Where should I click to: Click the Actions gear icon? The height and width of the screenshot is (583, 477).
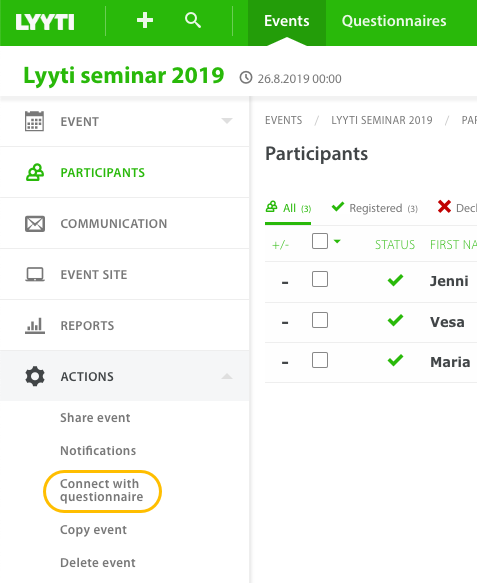(x=35, y=376)
